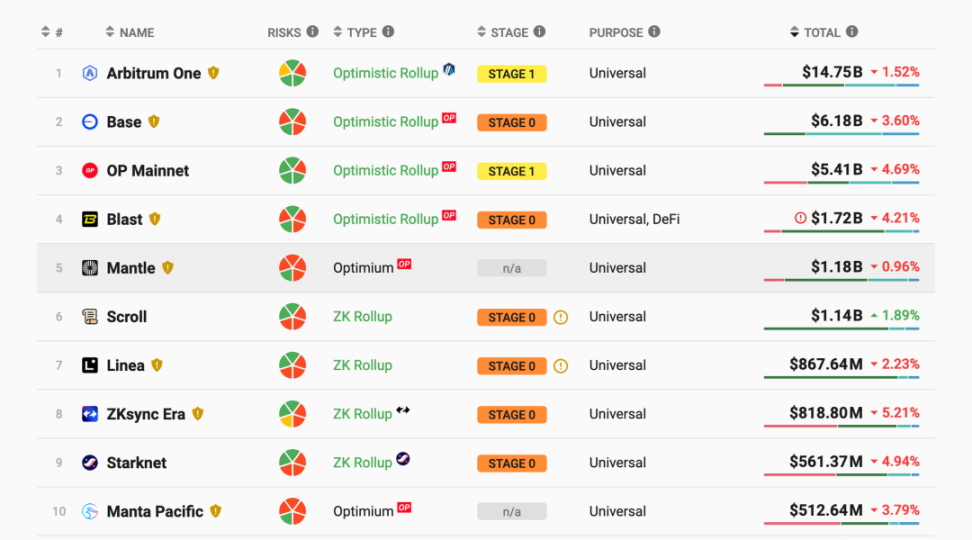Click the red warning icon on Blast total

[x=799, y=217]
